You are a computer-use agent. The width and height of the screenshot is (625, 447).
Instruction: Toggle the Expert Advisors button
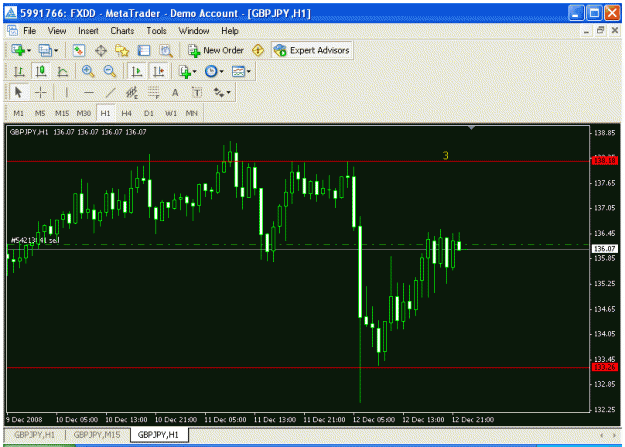click(x=312, y=51)
